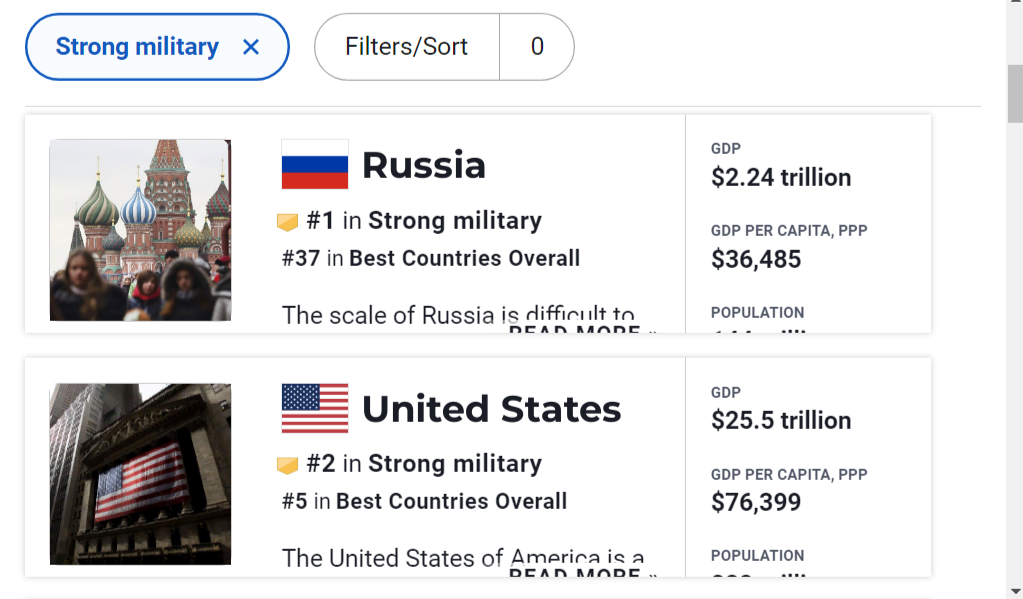Click the badge icon beside #1 Strong military
Viewport: 1023px width, 599px height.
[x=288, y=222]
